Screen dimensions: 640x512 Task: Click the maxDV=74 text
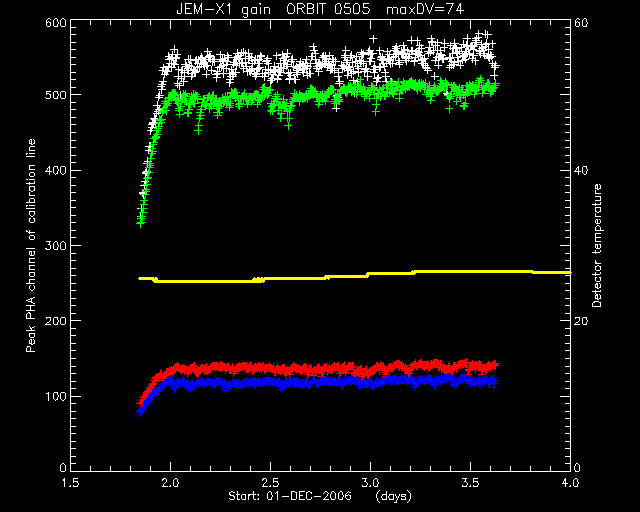click(425, 9)
